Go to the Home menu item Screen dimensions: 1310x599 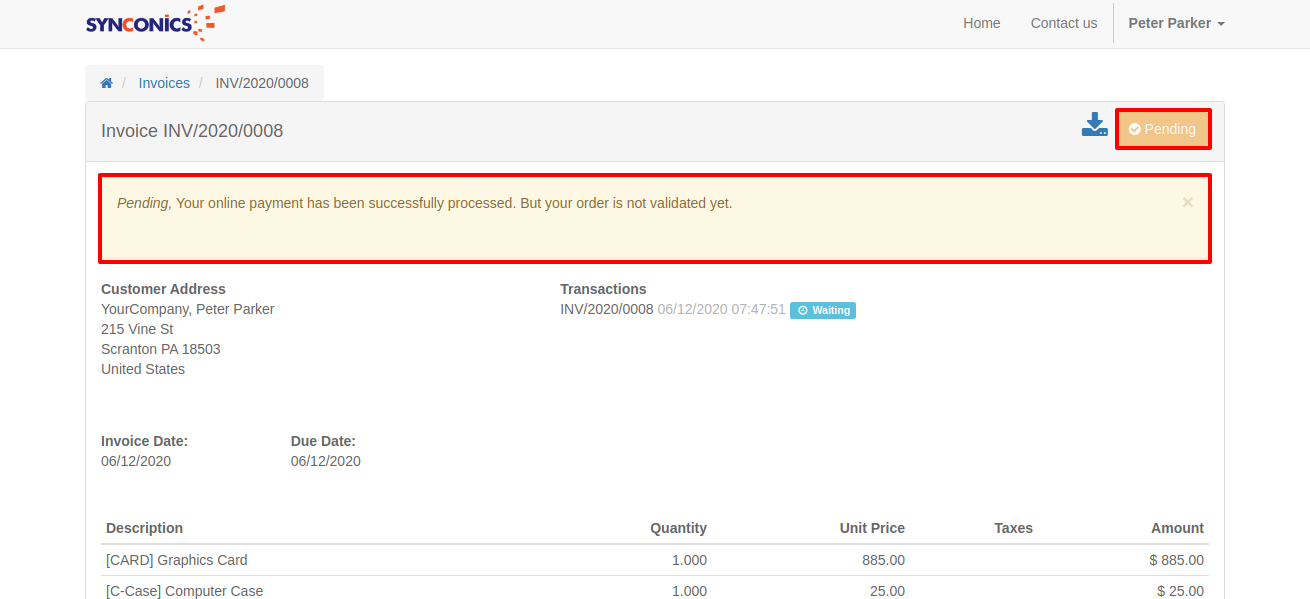click(981, 23)
